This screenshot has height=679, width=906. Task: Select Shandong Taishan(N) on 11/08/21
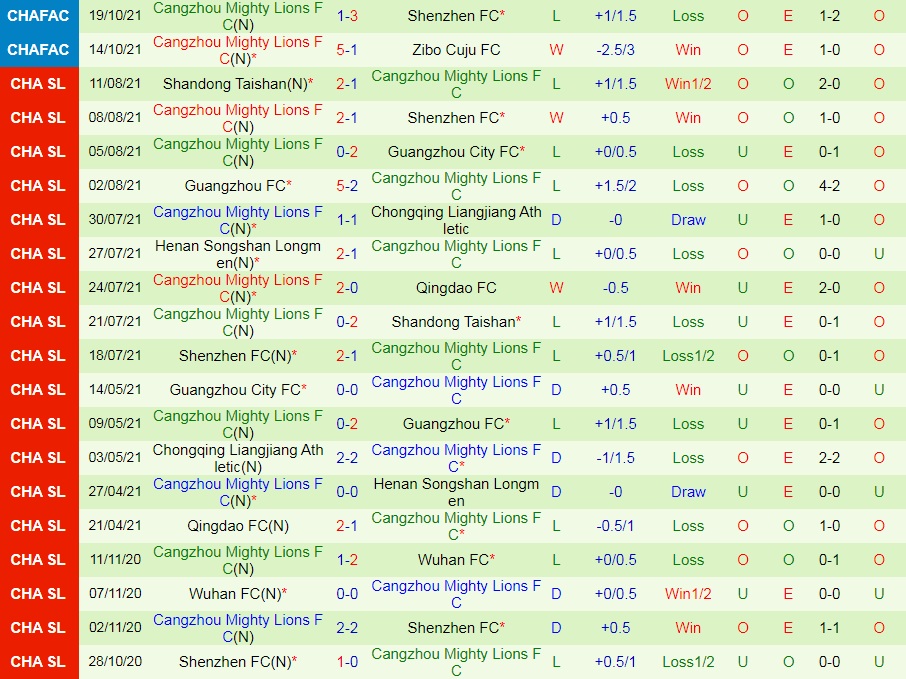point(237,84)
